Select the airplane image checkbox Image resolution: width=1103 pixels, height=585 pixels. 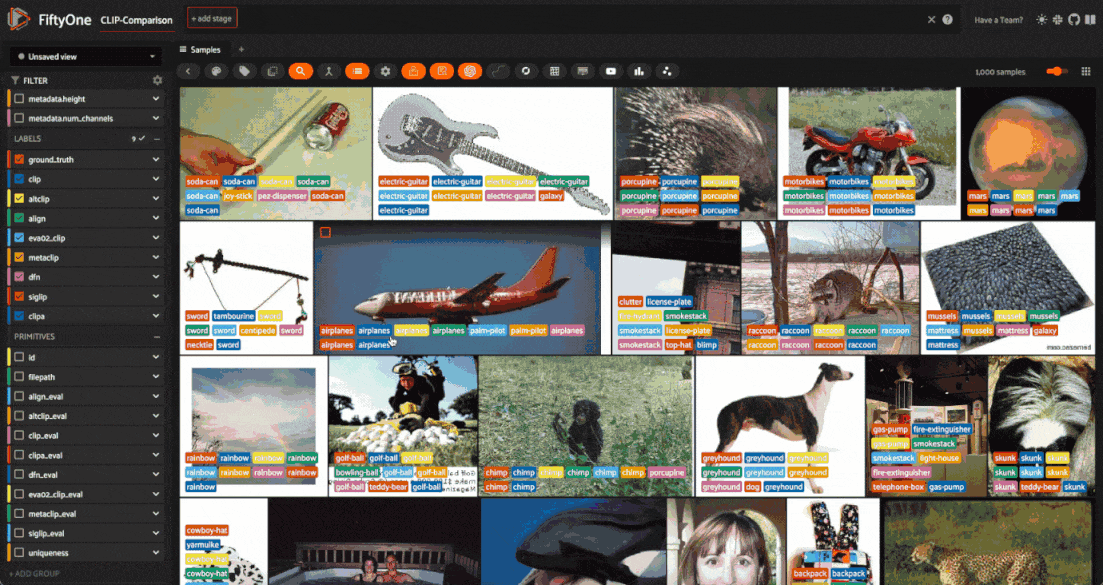pyautogui.click(x=325, y=232)
